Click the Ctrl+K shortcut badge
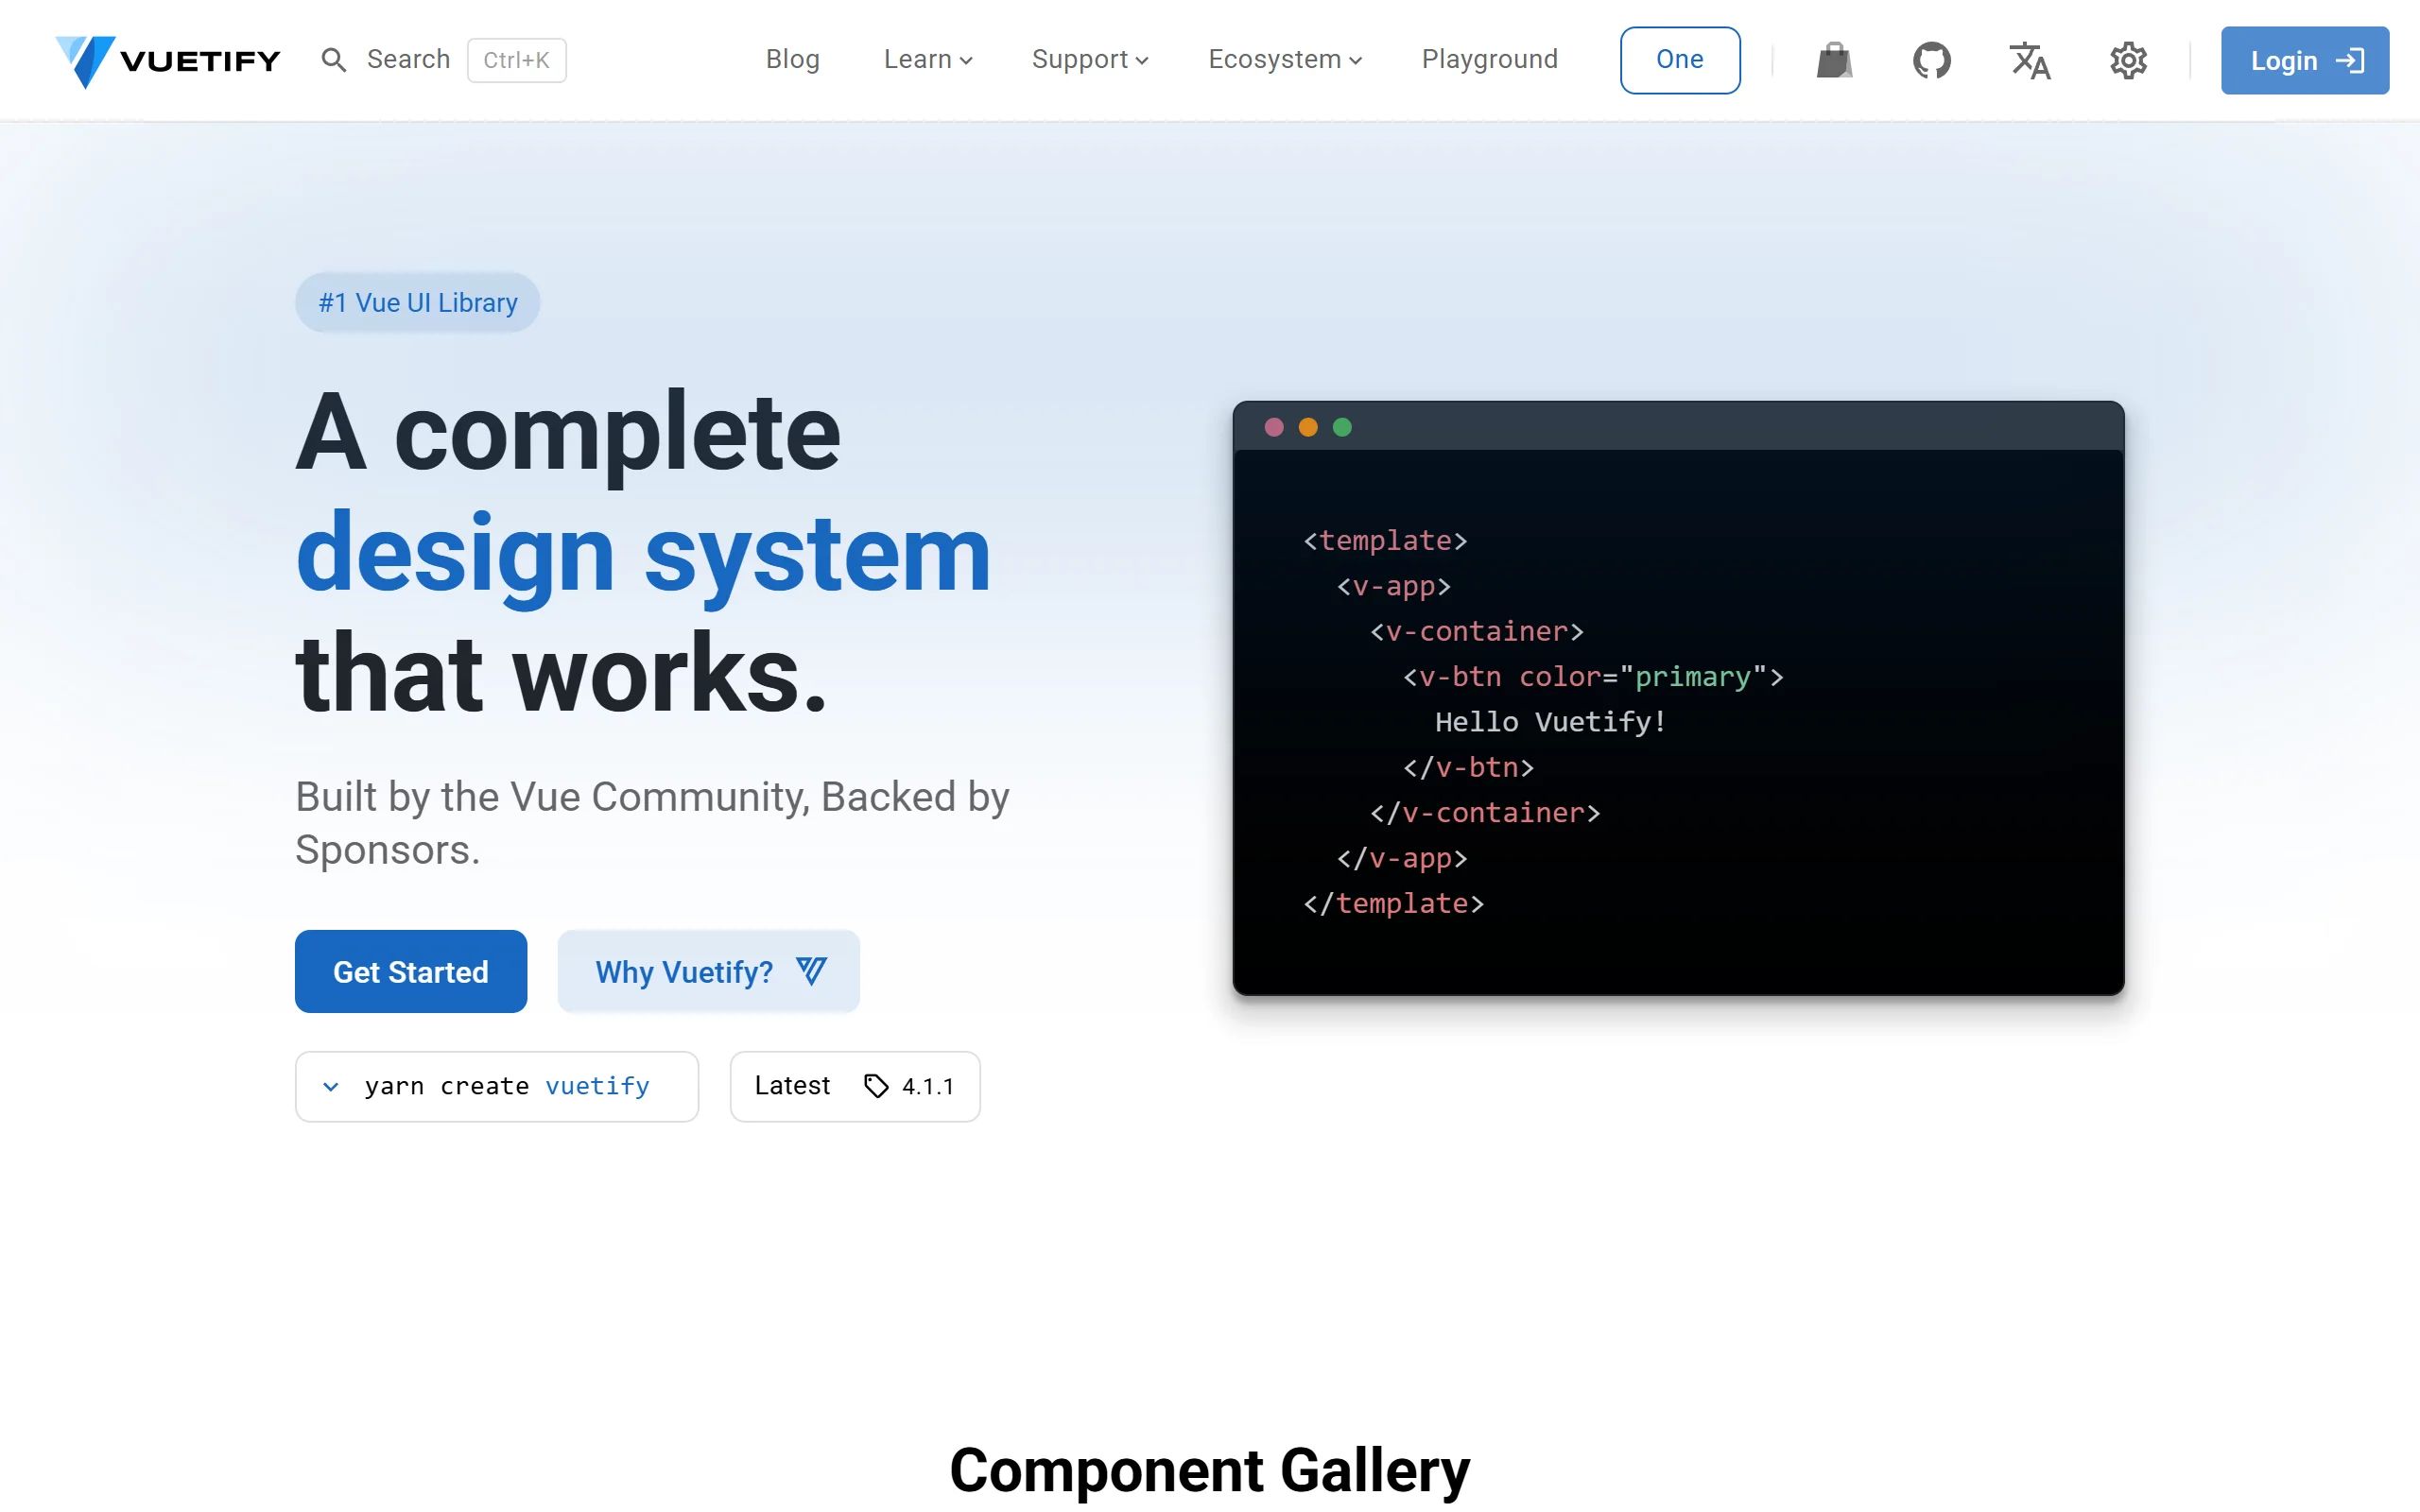The width and height of the screenshot is (2420, 1512). [x=517, y=60]
